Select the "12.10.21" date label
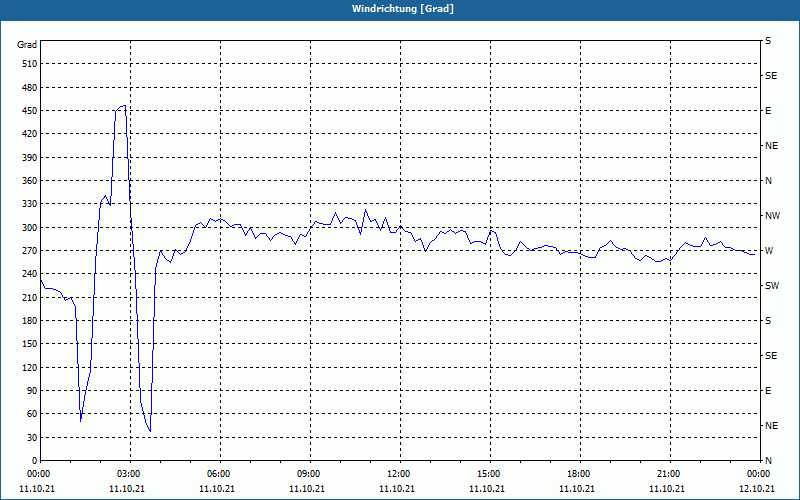 [757, 489]
